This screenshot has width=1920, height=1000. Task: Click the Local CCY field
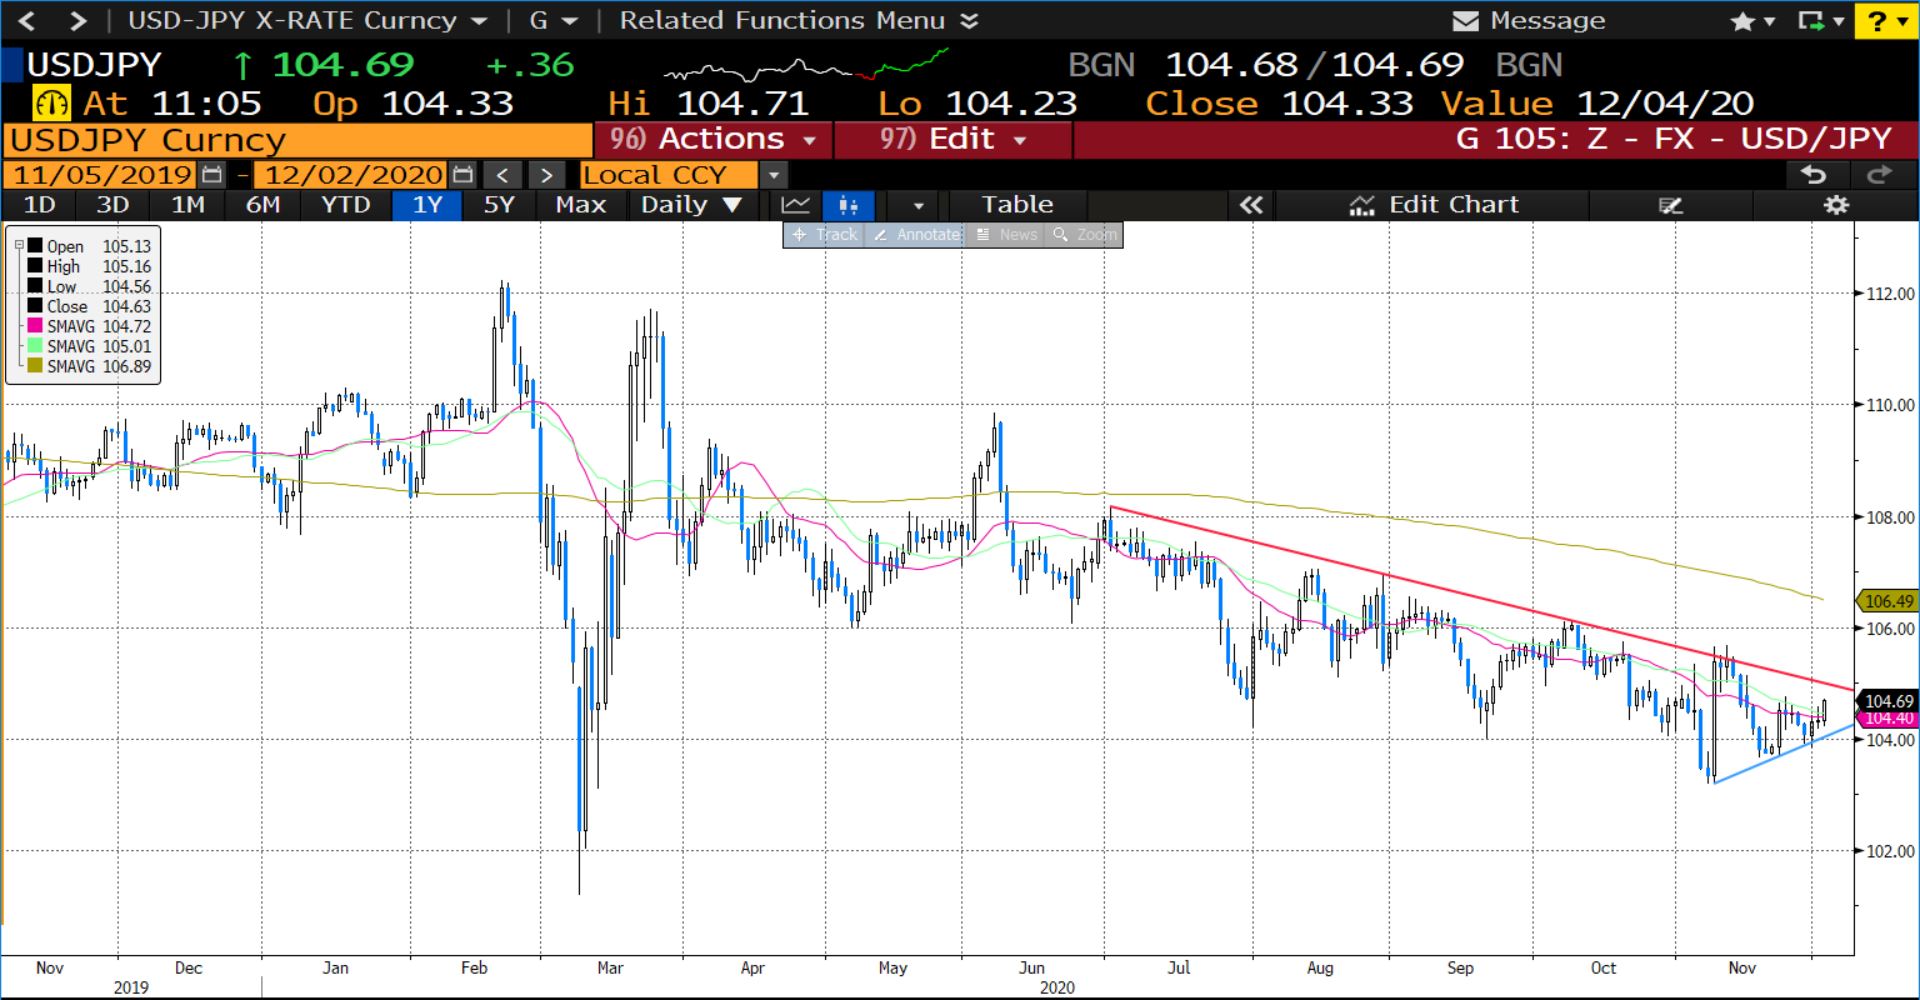[x=669, y=175]
